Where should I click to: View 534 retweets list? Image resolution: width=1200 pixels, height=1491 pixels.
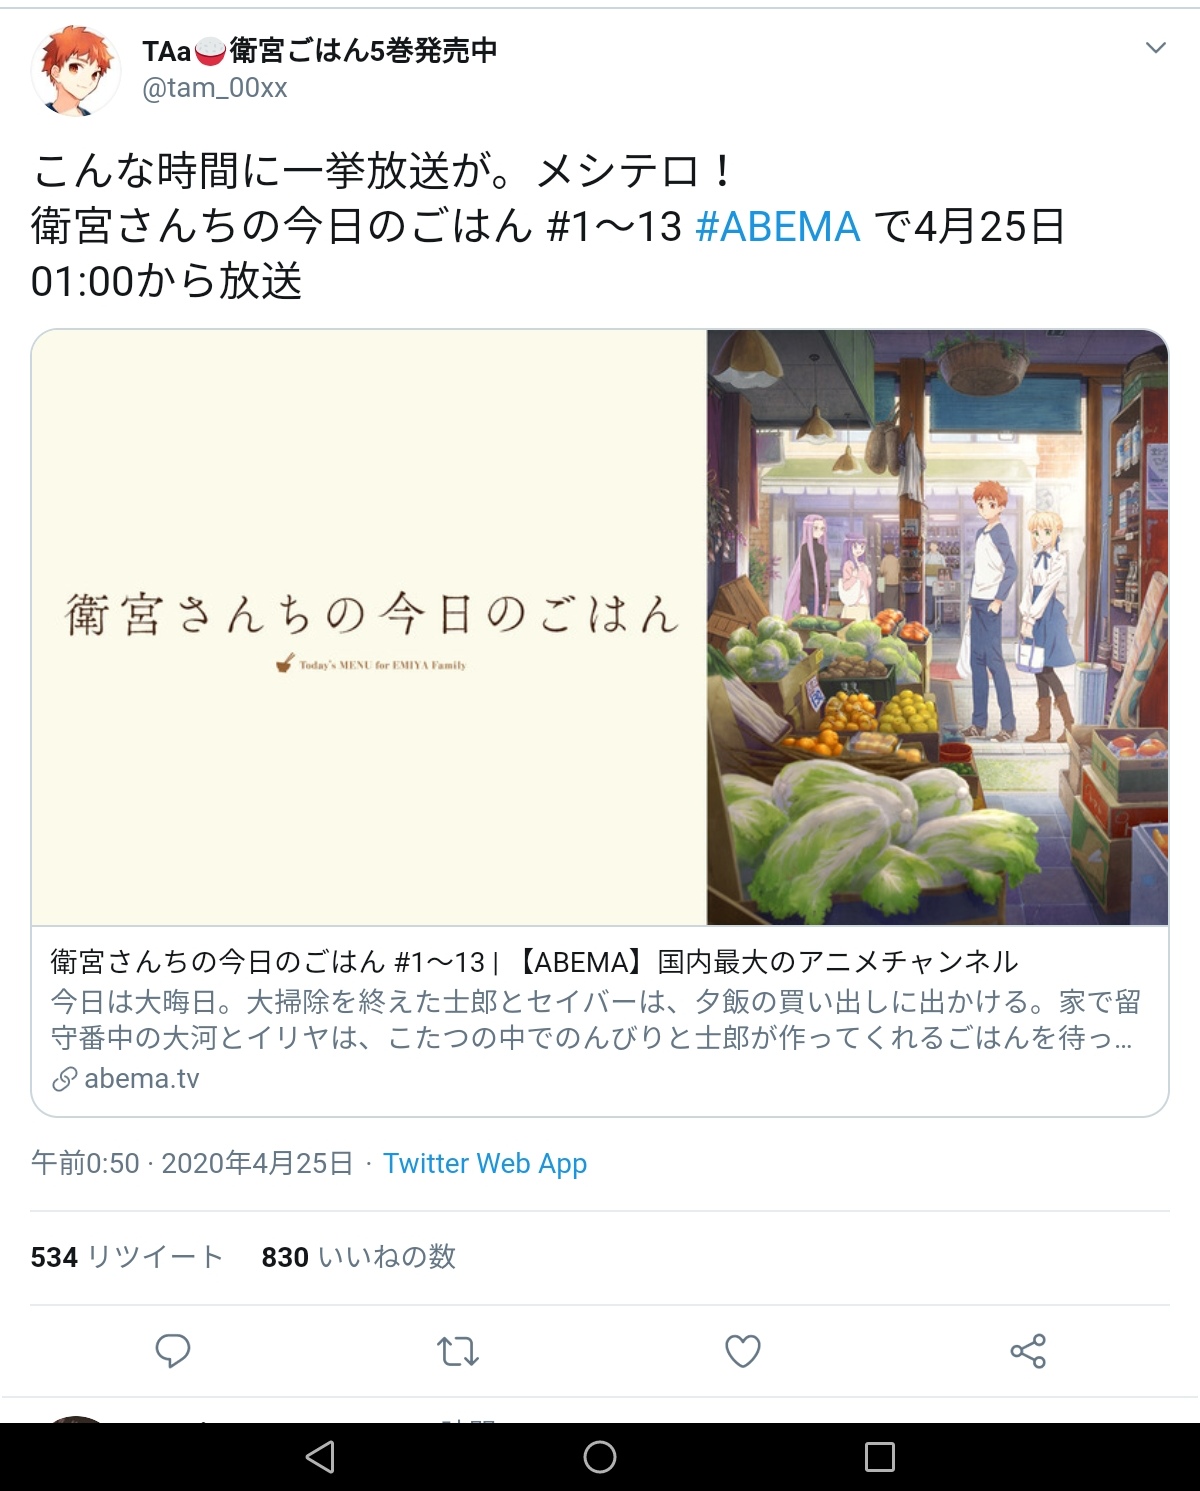click(127, 1257)
